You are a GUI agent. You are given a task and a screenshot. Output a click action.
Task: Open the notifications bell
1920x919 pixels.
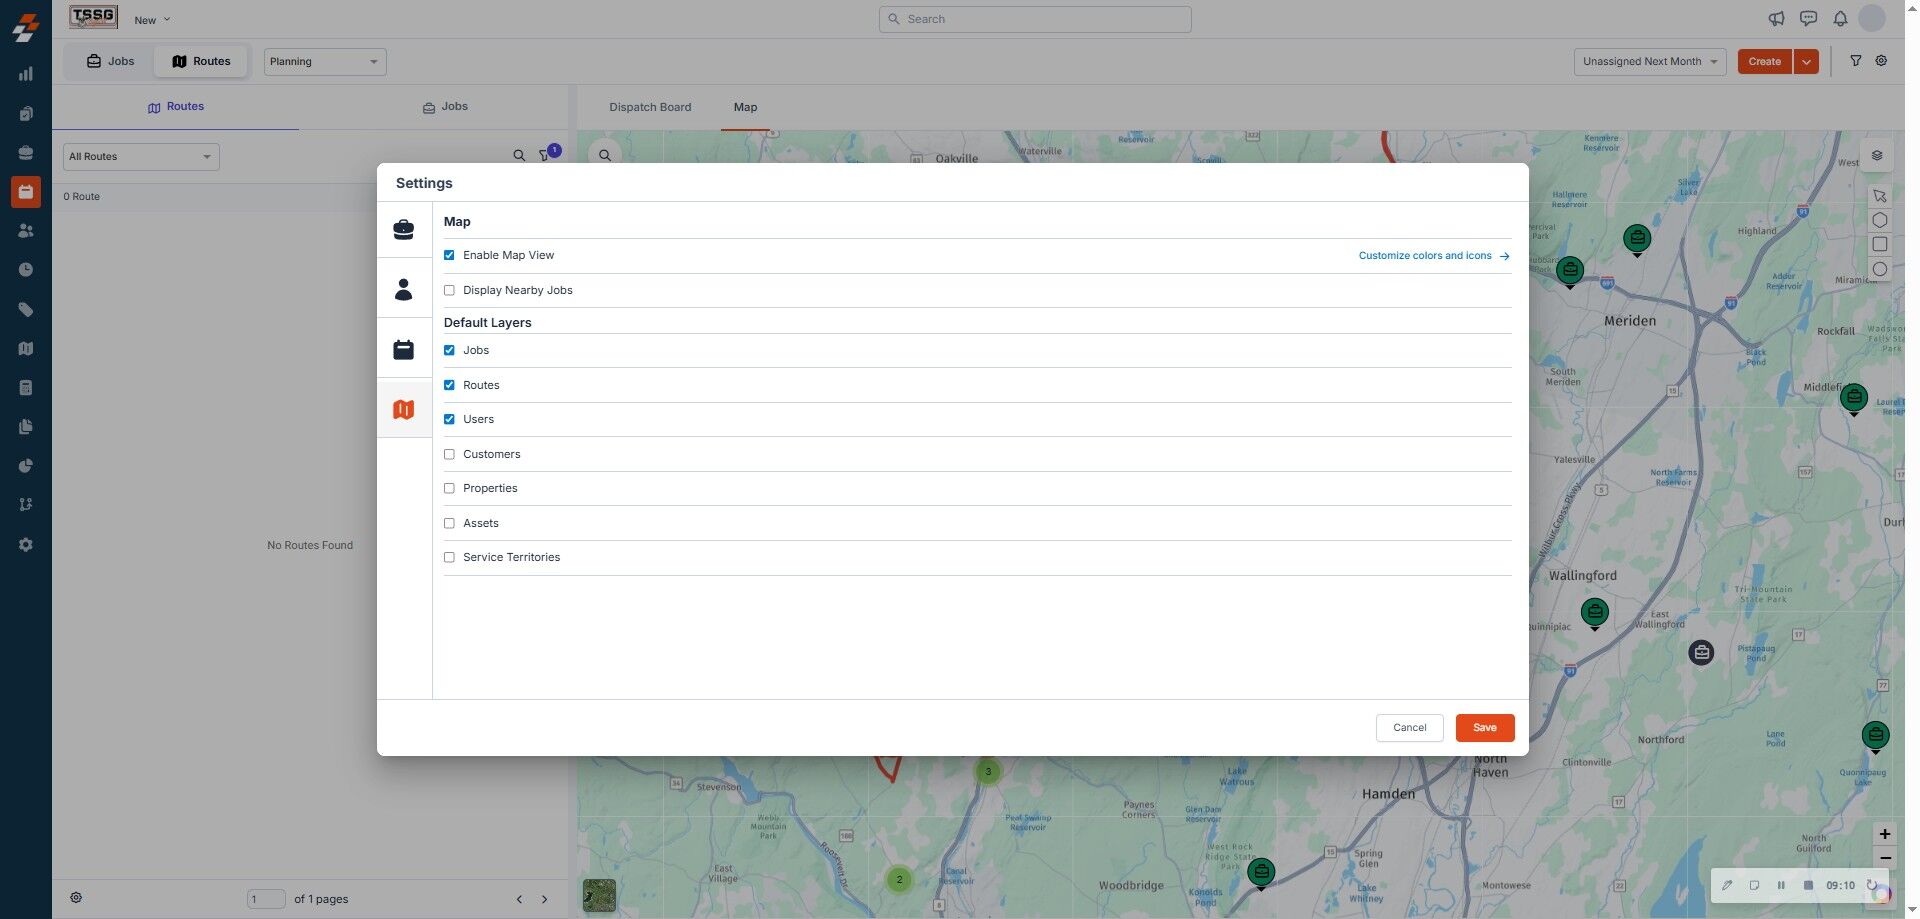click(1840, 19)
